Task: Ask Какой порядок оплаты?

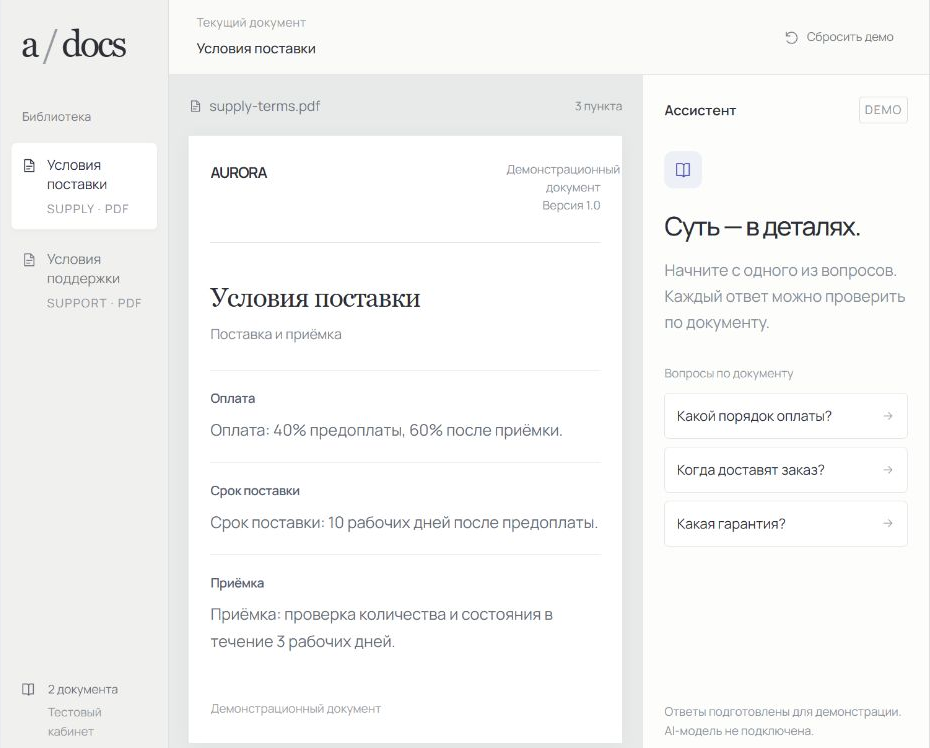Action: (785, 416)
